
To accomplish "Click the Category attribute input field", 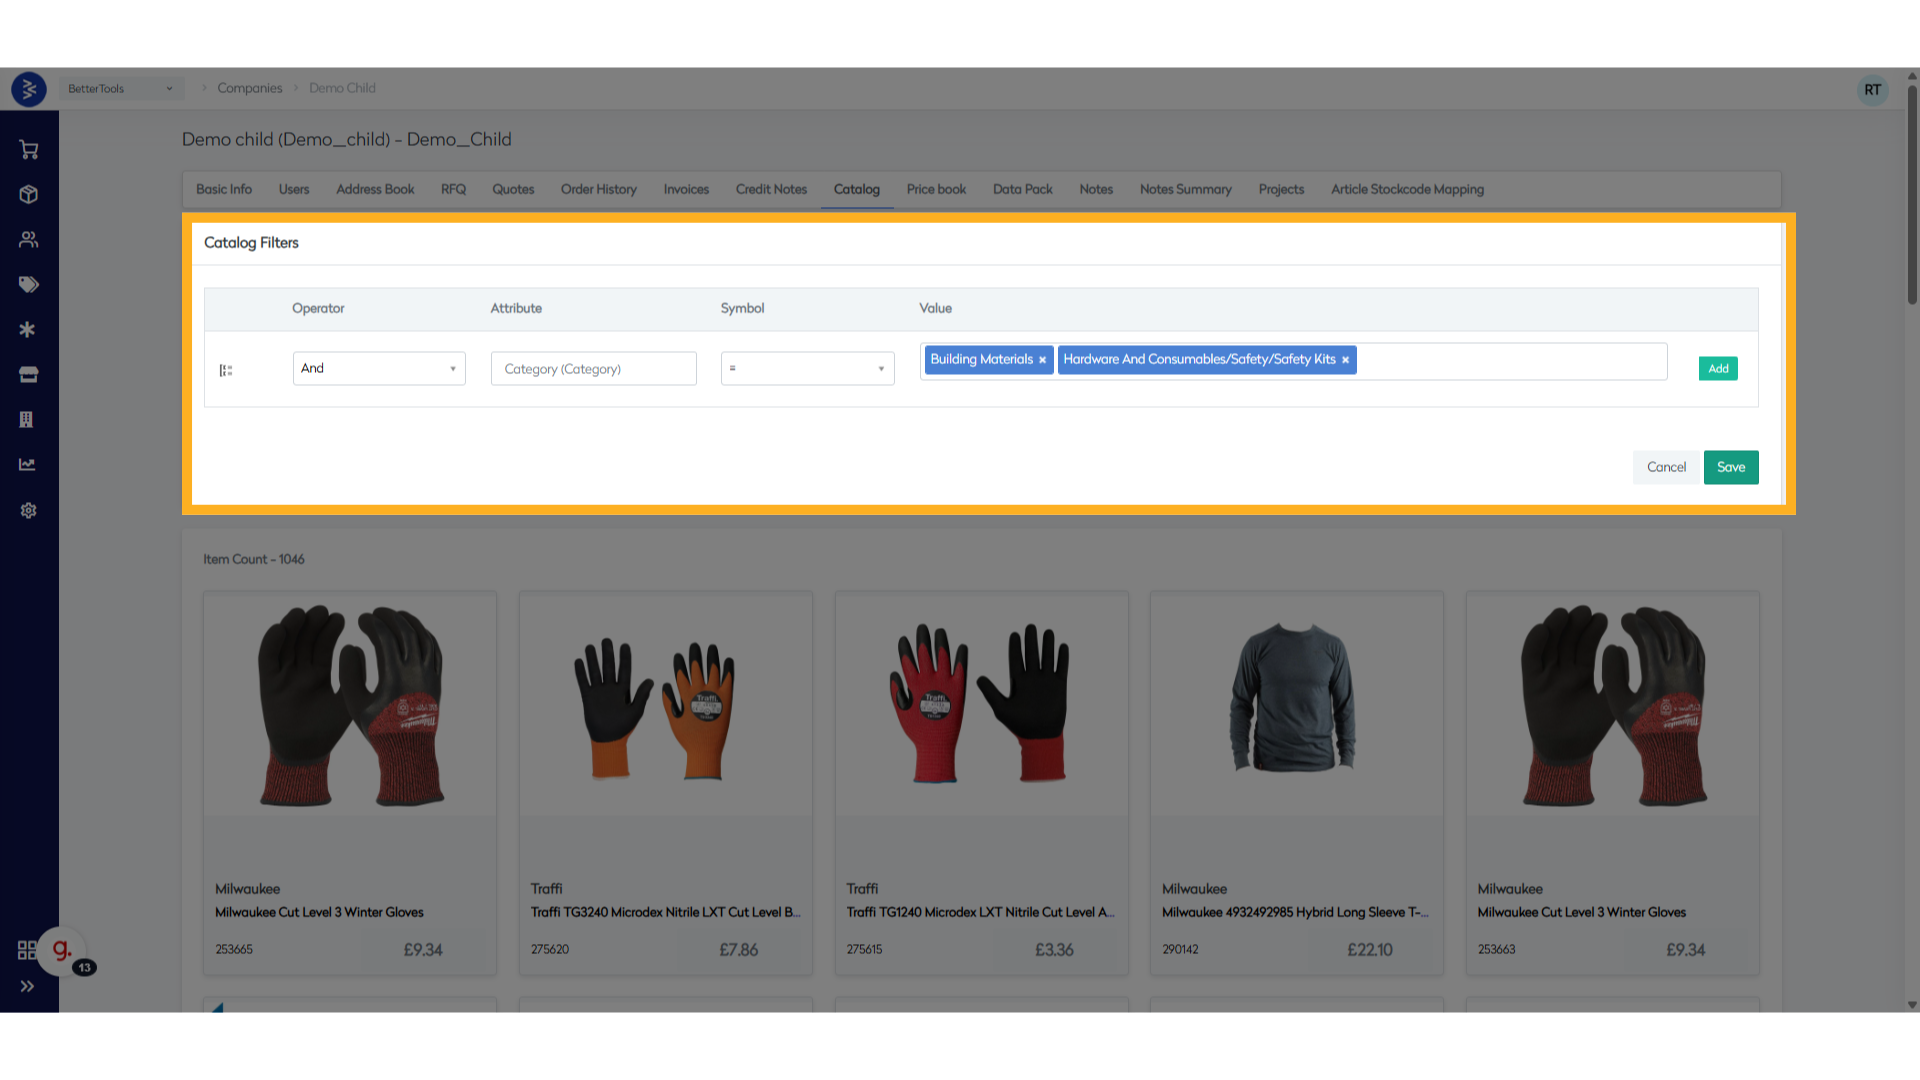I will pos(593,368).
